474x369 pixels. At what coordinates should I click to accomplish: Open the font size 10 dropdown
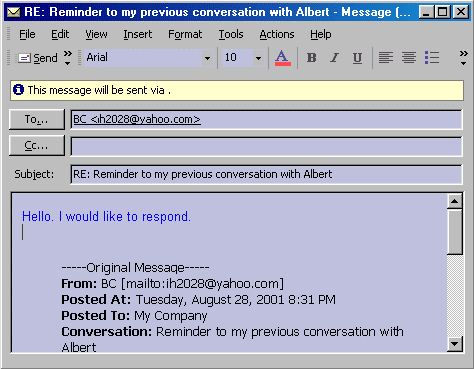pyautogui.click(x=258, y=58)
